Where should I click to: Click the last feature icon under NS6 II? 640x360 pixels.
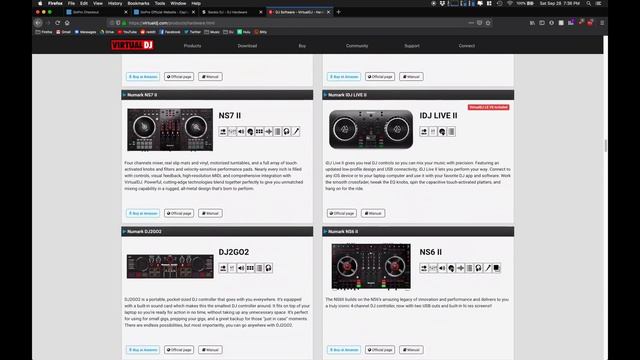tap(496, 268)
